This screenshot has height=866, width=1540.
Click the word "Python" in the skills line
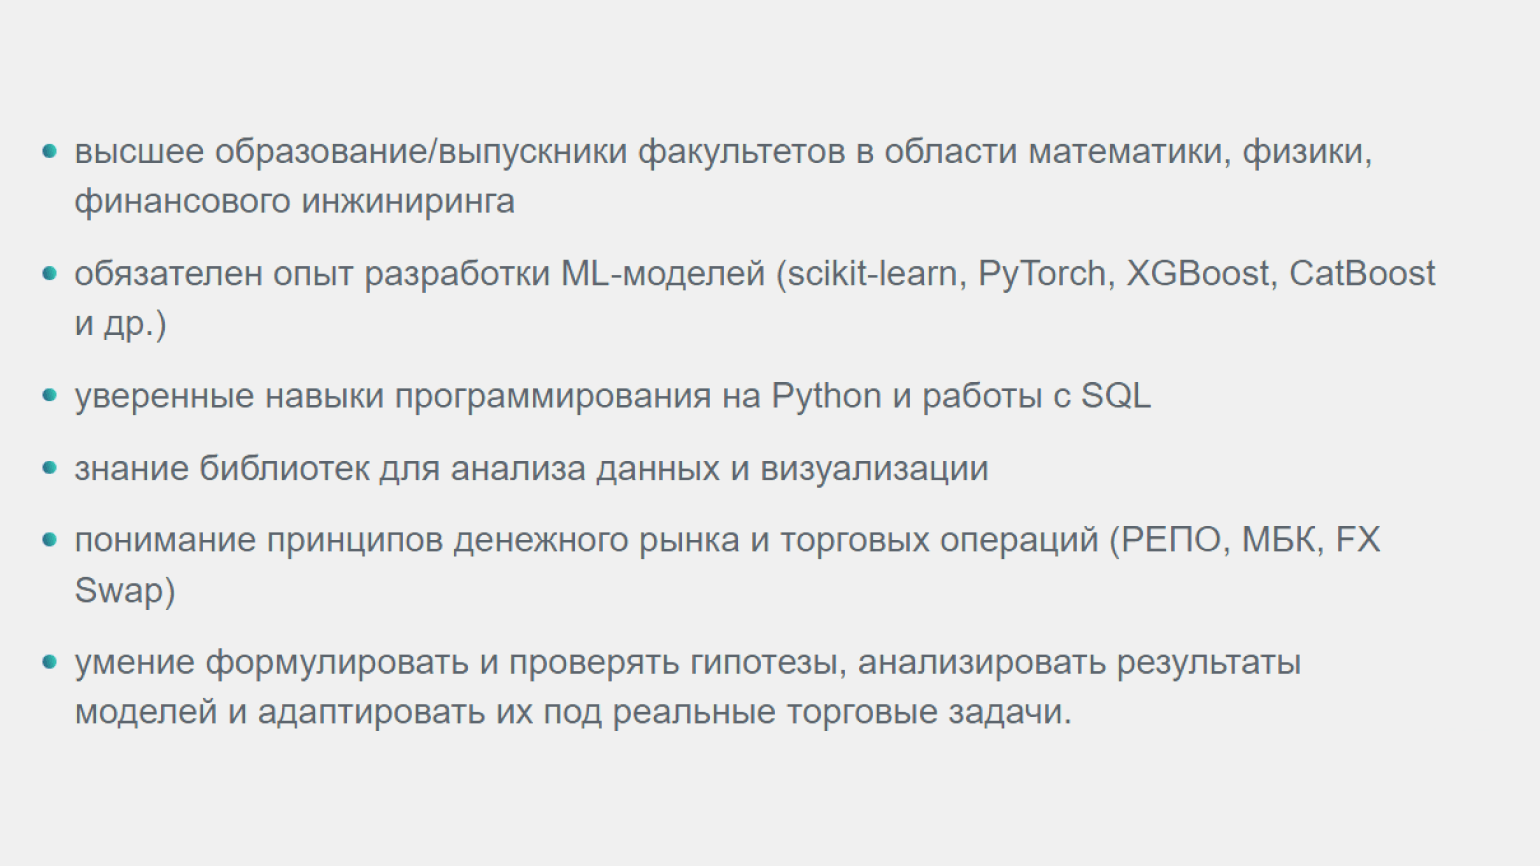[826, 396]
